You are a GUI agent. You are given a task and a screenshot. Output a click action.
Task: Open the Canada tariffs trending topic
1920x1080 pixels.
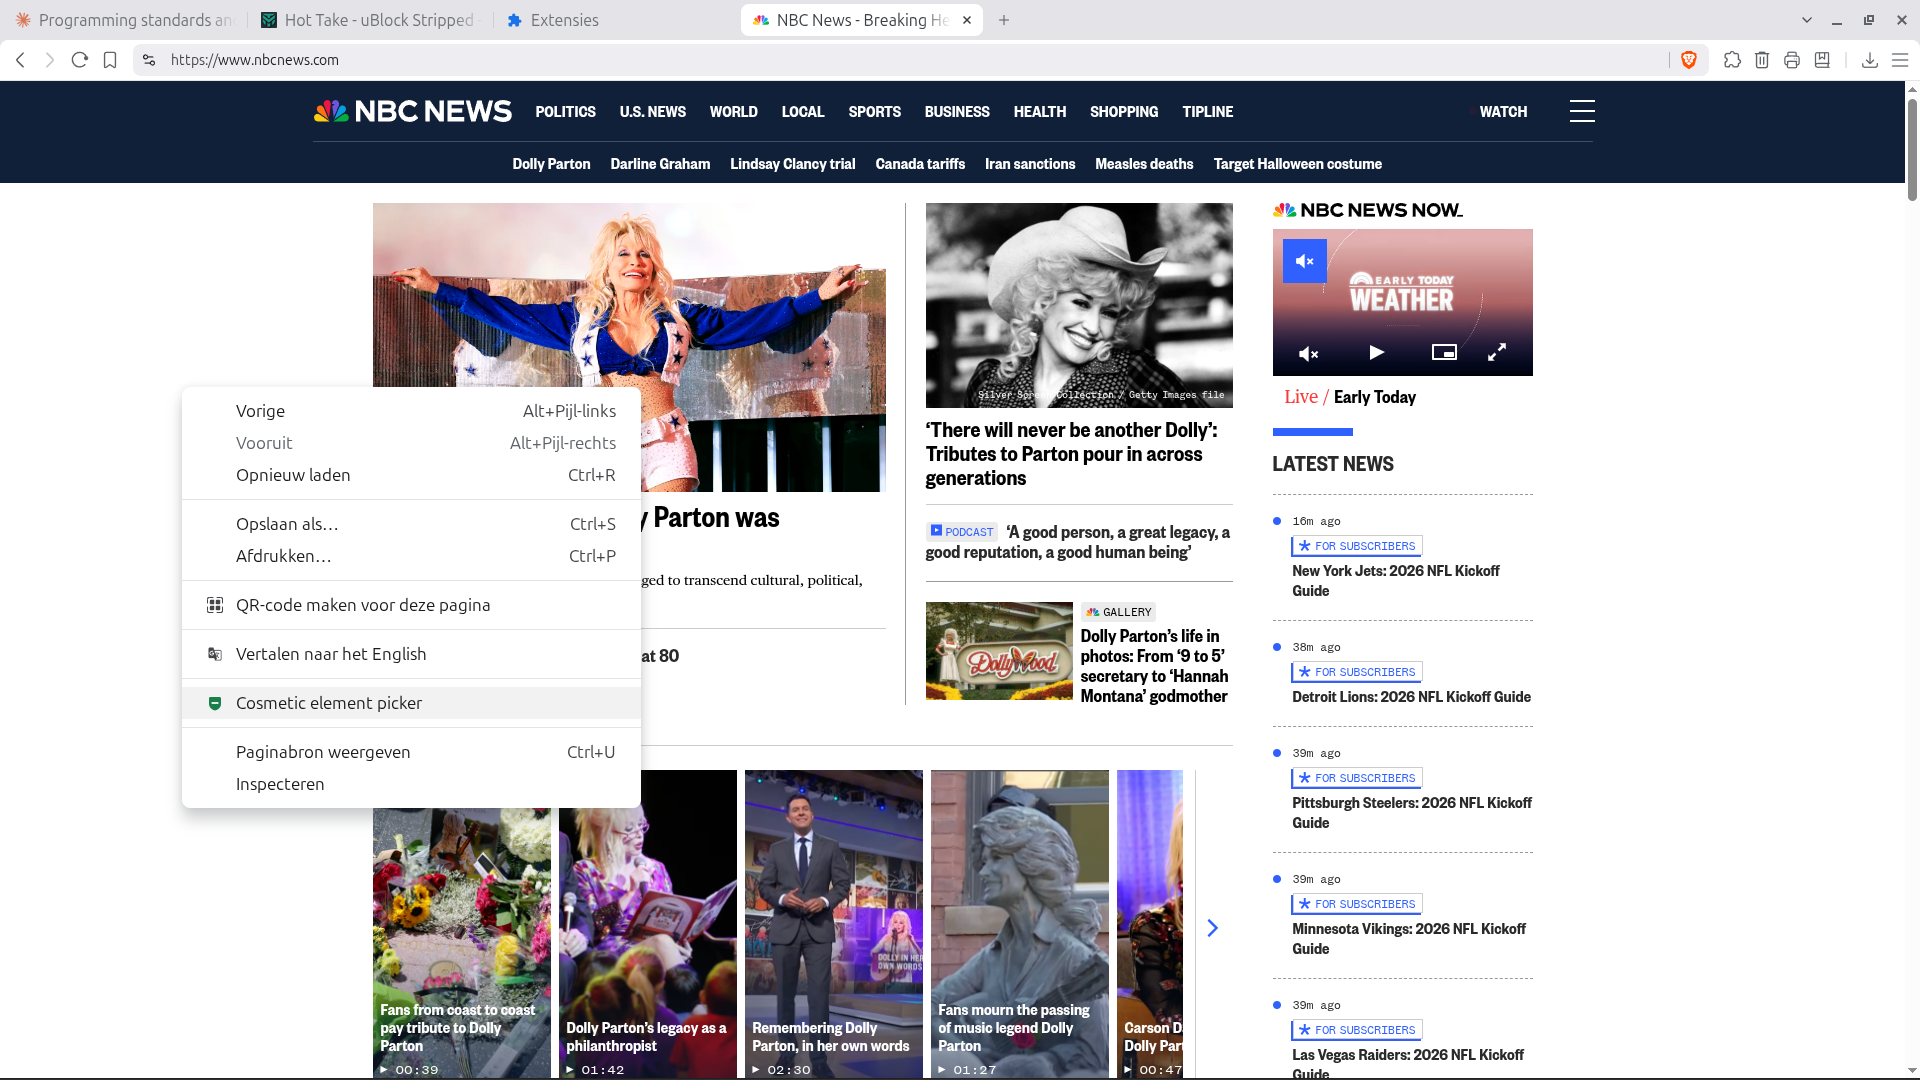coord(920,164)
